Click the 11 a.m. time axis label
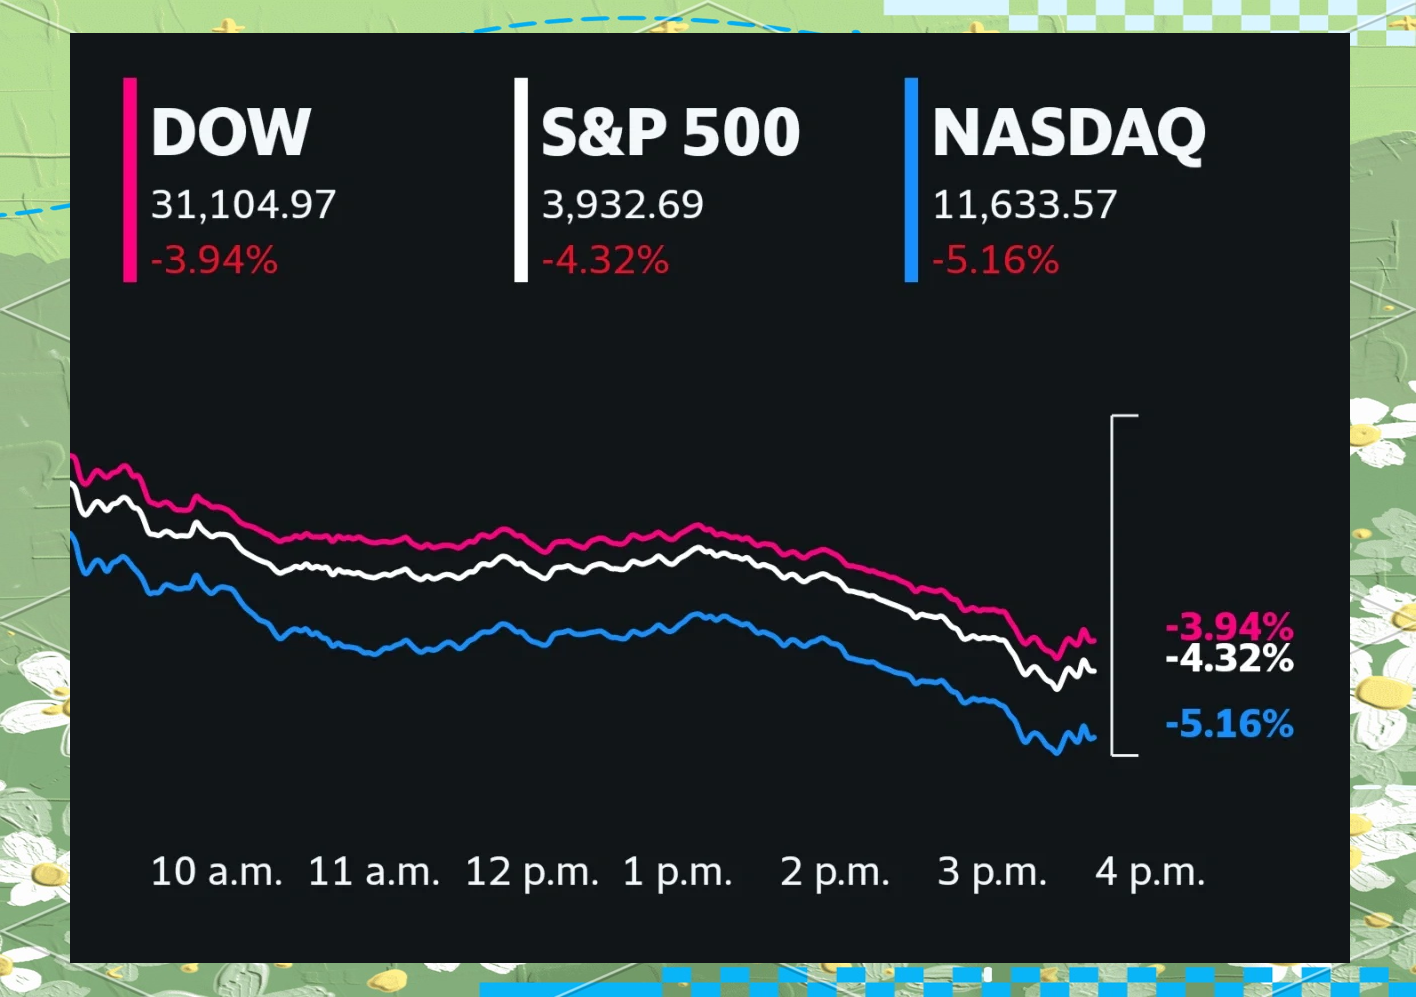Image resolution: width=1416 pixels, height=997 pixels. tap(373, 872)
